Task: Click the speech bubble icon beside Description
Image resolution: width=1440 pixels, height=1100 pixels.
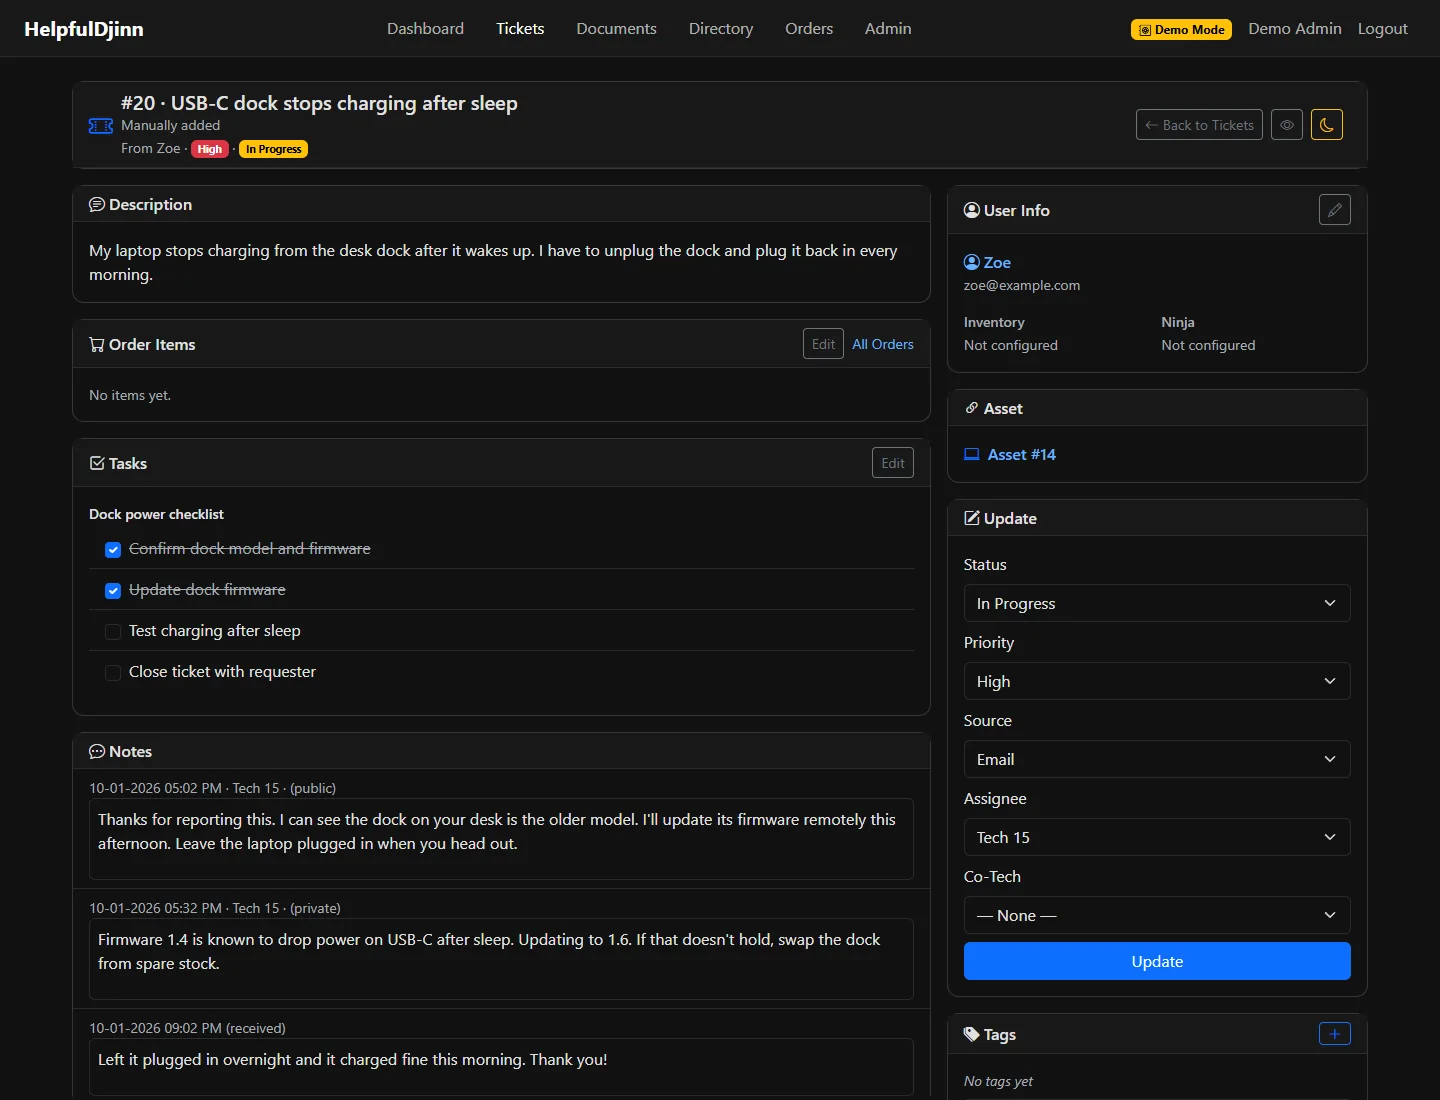Action: tap(97, 204)
